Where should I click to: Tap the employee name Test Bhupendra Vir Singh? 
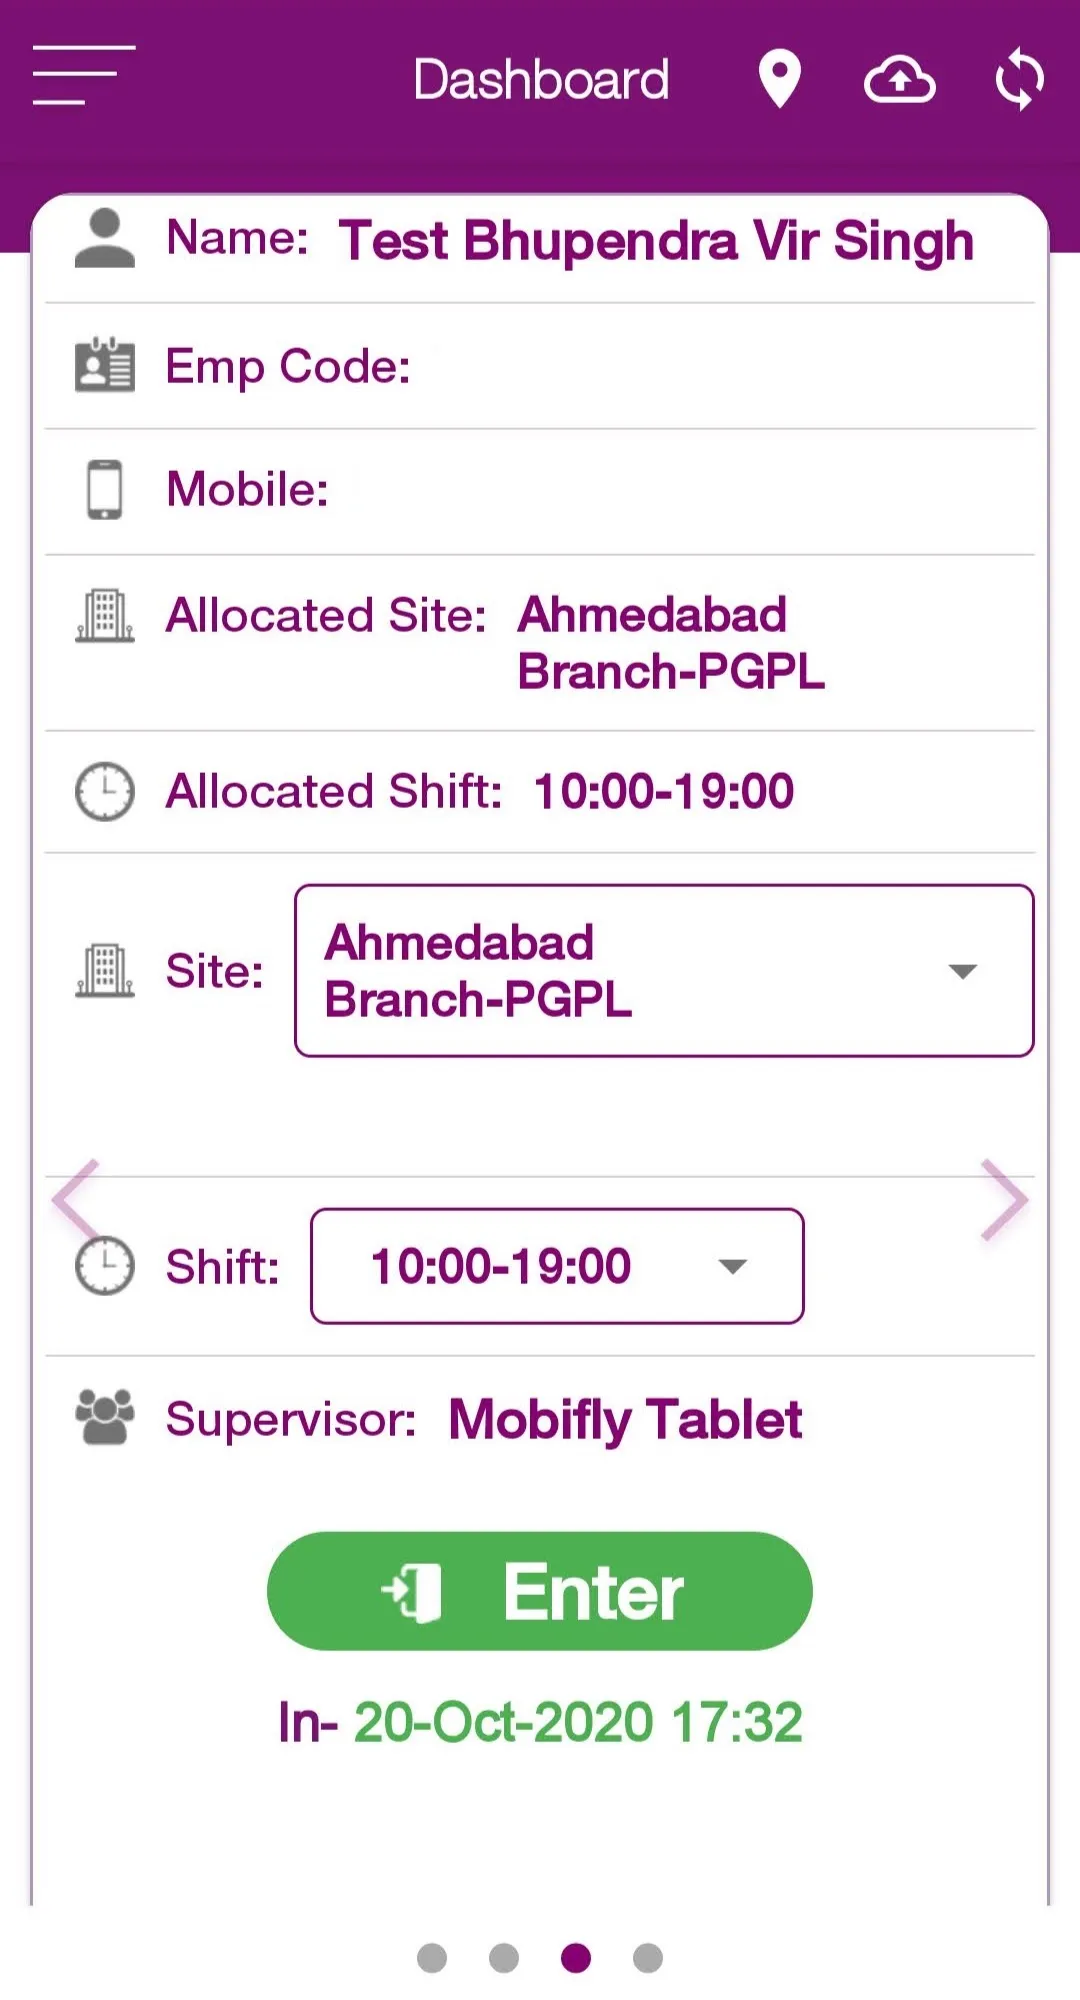[656, 241]
